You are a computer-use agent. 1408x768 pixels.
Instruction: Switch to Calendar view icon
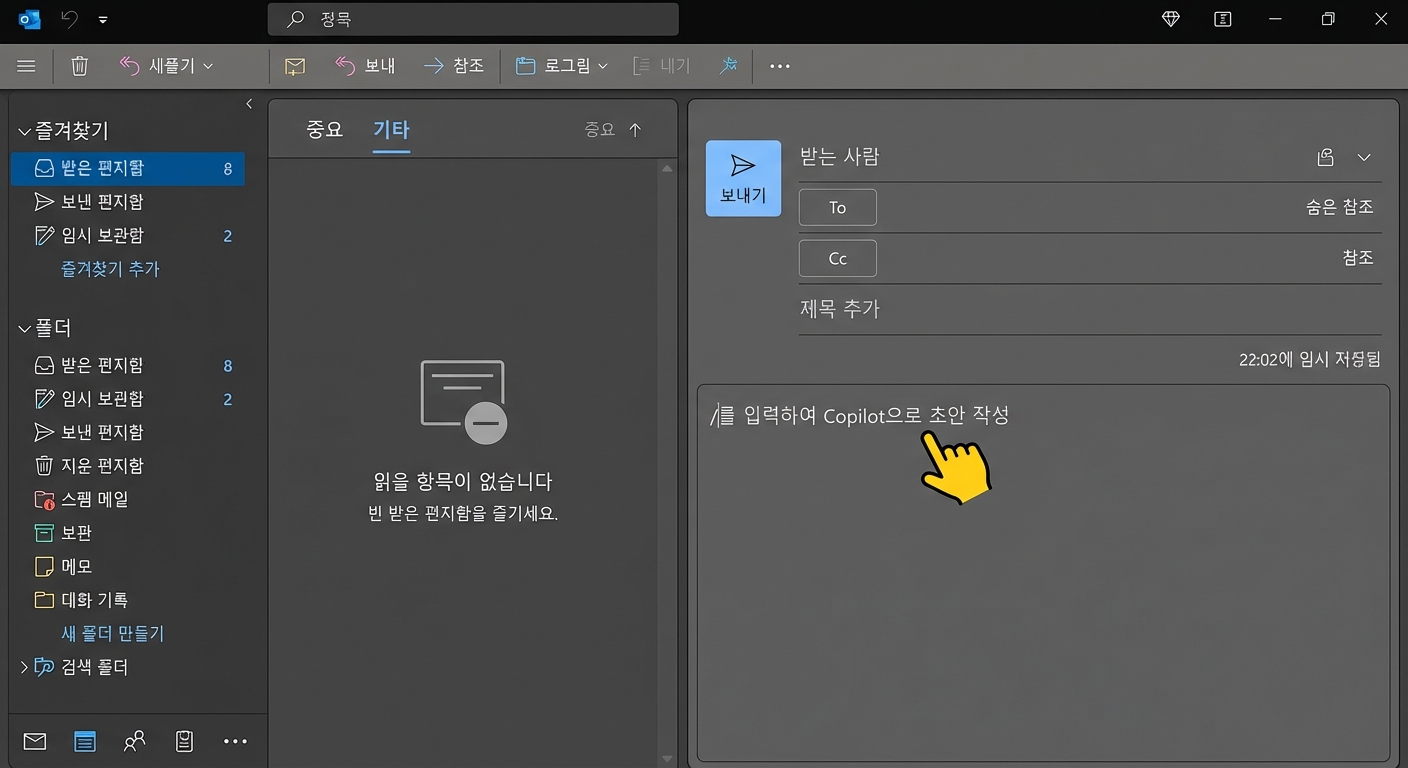click(x=85, y=741)
